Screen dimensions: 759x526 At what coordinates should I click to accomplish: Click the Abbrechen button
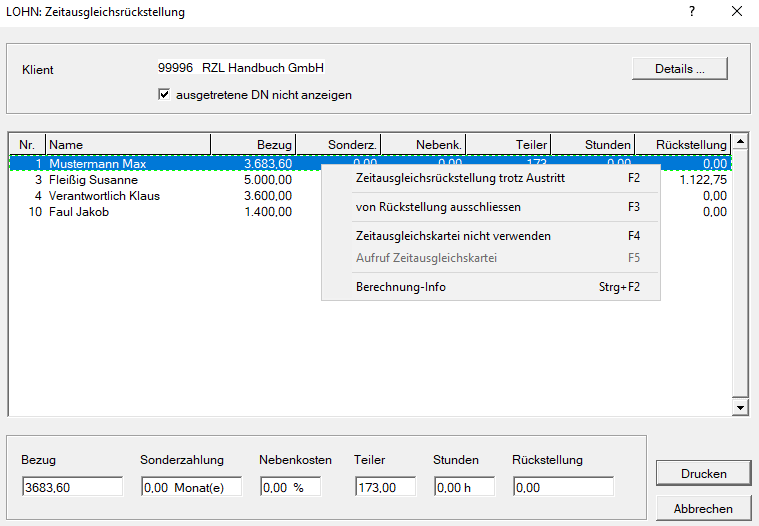point(702,508)
